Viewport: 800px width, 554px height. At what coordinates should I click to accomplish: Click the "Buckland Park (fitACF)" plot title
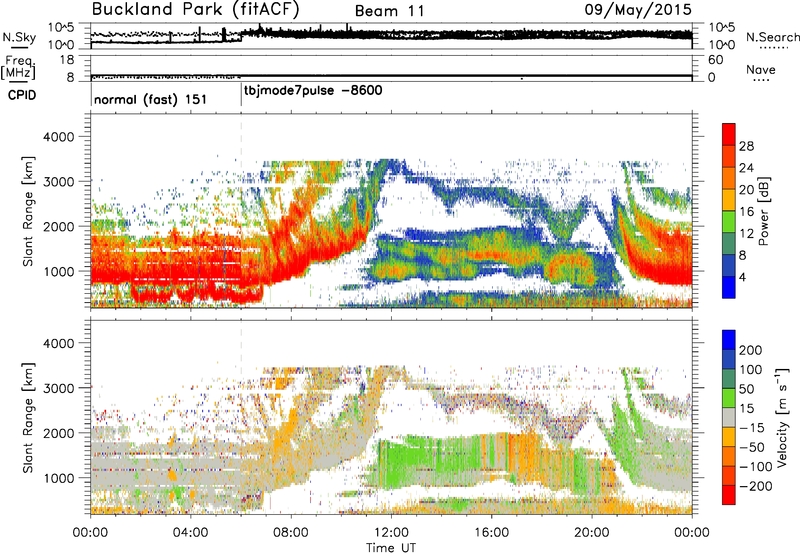[195, 9]
